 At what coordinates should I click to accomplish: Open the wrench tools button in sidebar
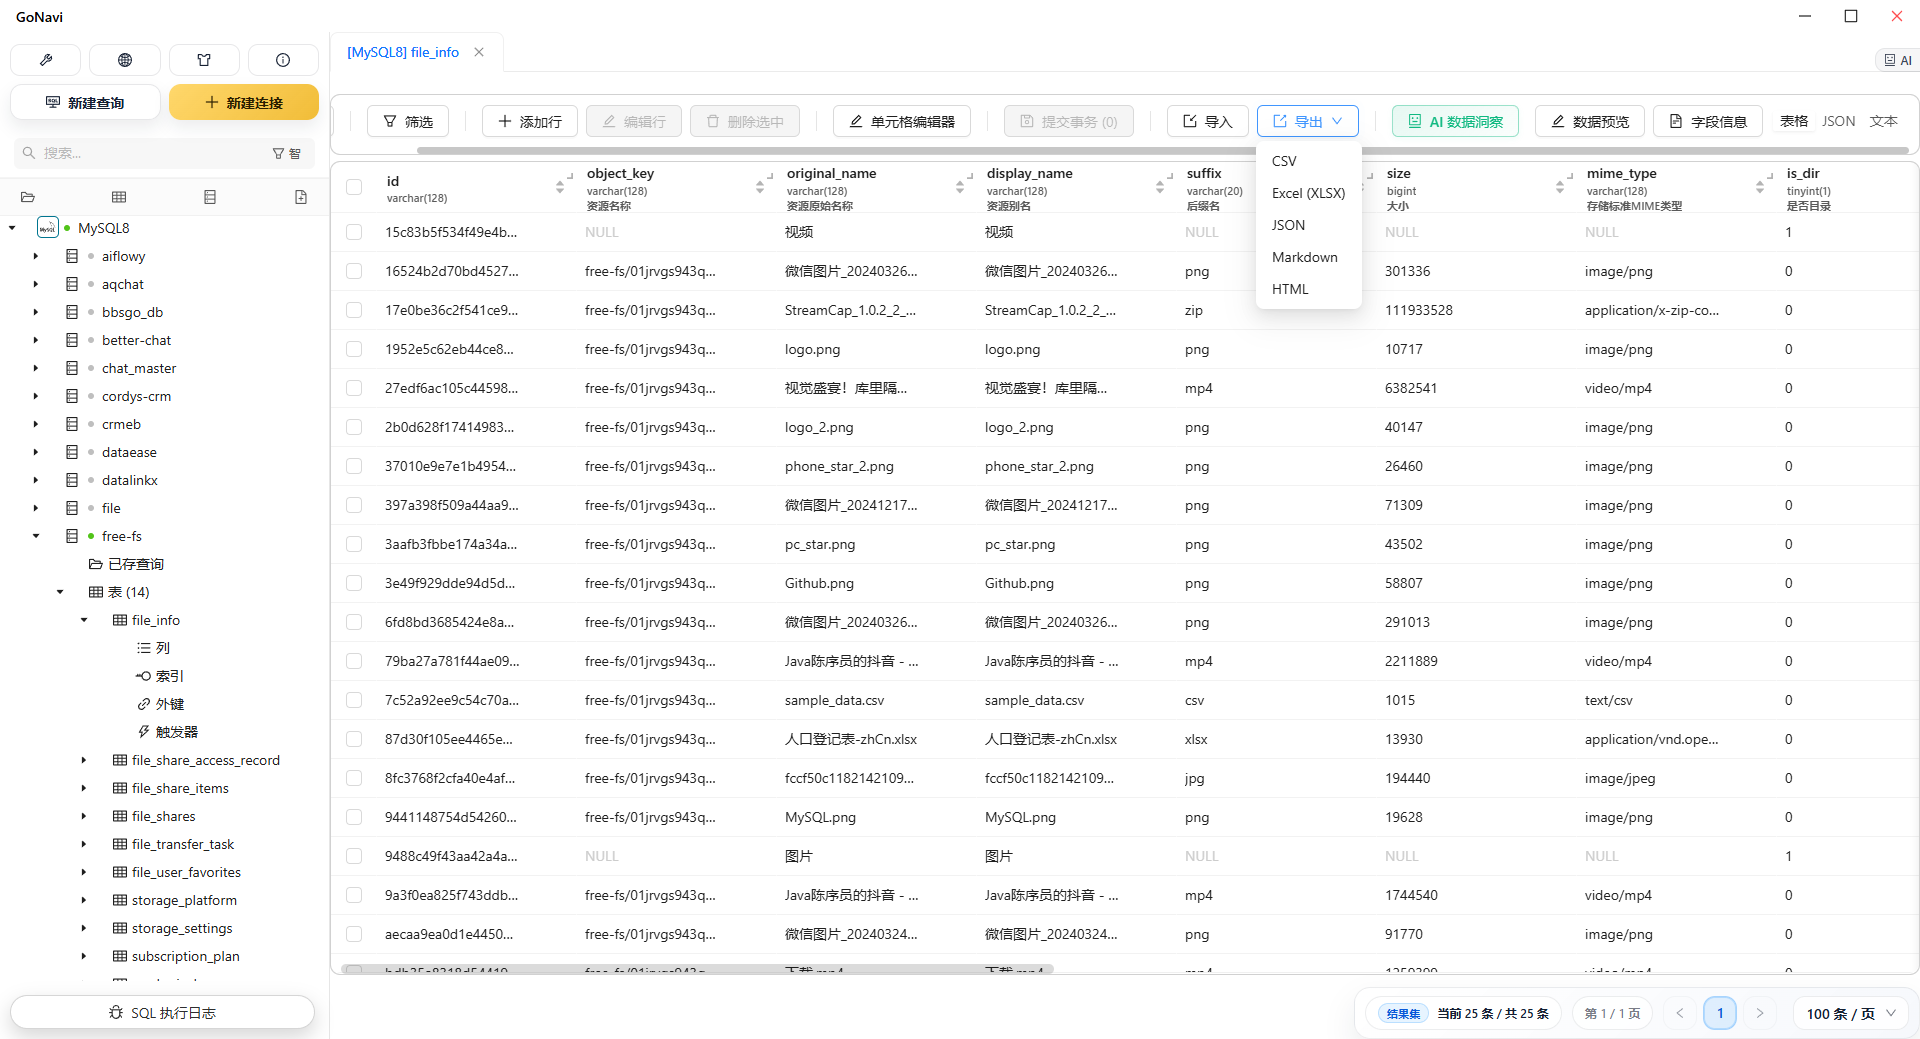click(x=46, y=60)
